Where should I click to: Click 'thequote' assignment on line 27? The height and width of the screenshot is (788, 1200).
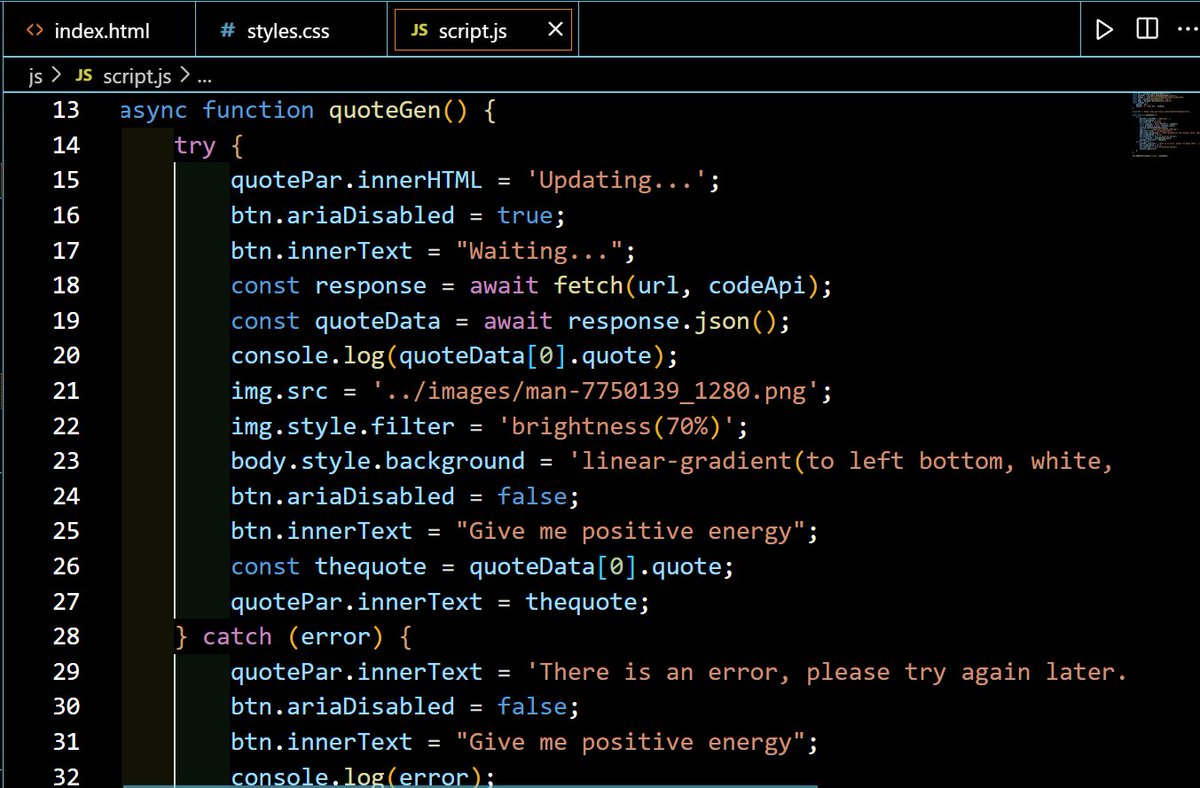[x=581, y=601]
